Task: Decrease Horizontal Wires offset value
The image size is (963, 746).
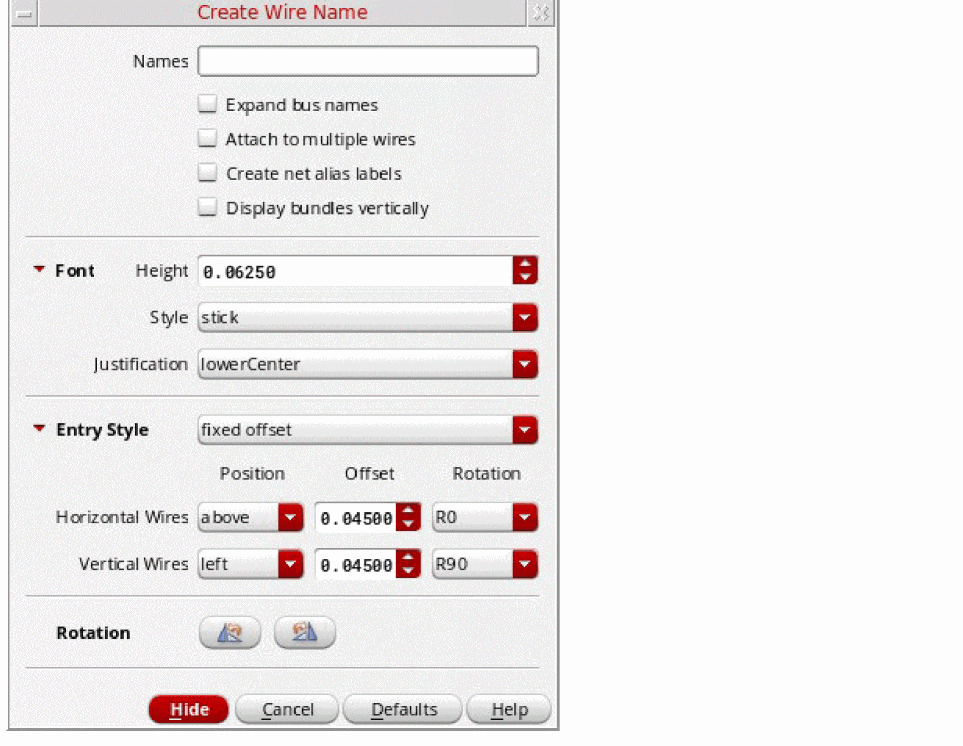Action: 408,524
